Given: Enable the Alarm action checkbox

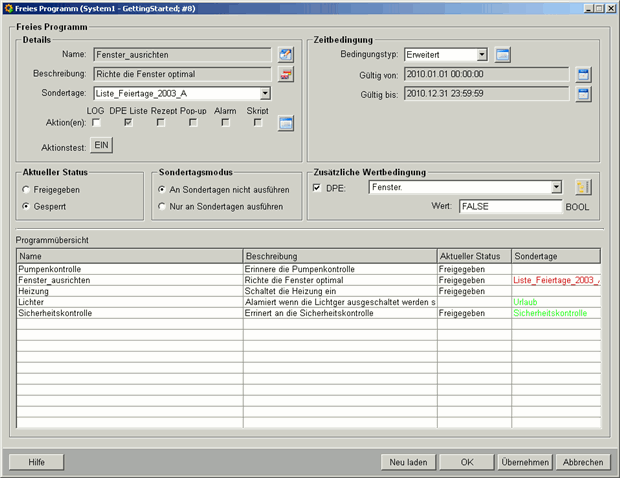Looking at the screenshot, I should pyautogui.click(x=225, y=123).
